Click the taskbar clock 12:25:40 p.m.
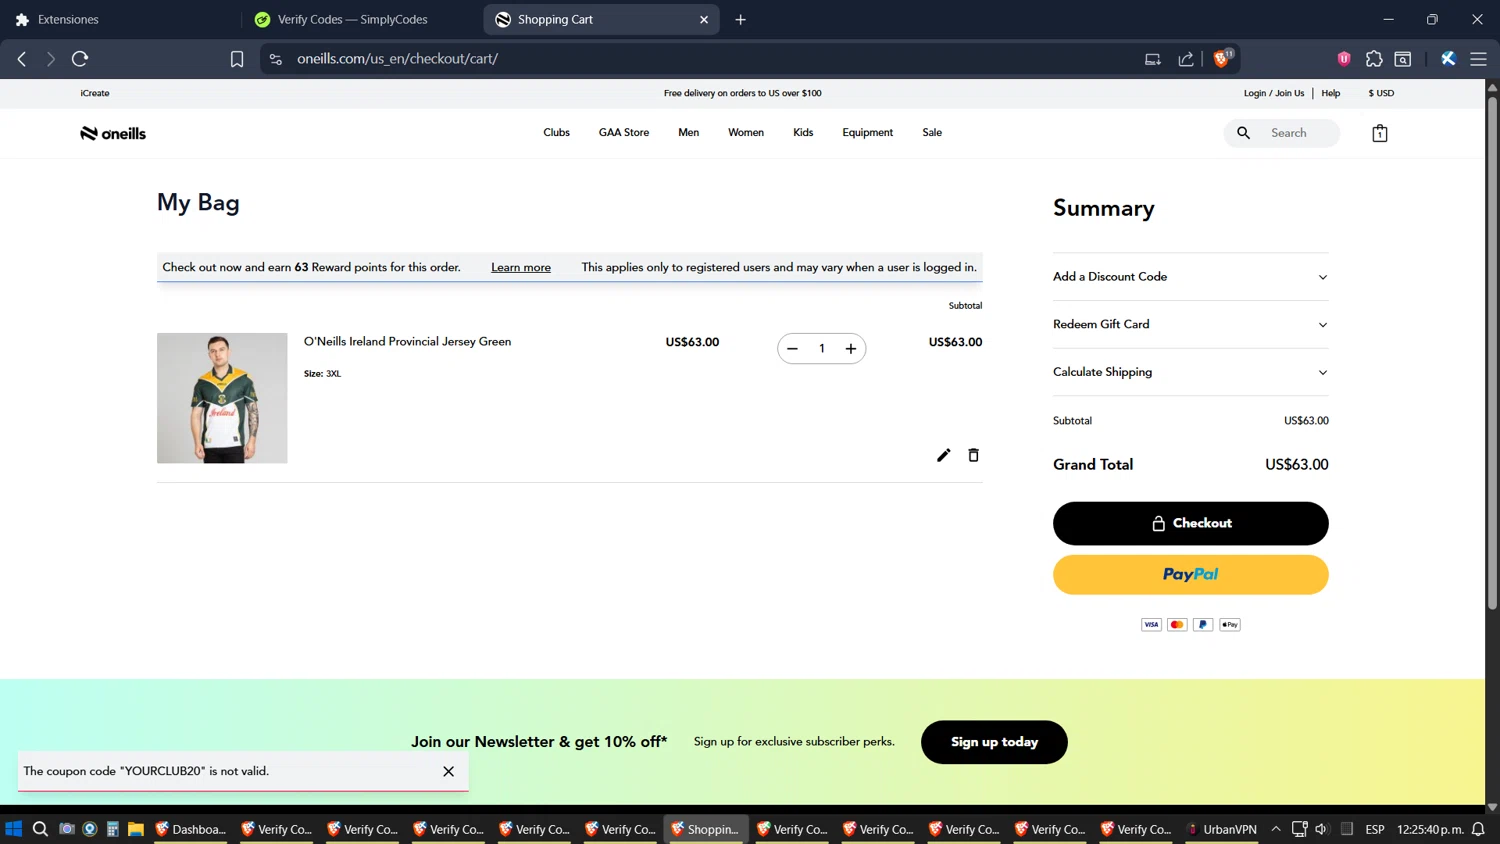The width and height of the screenshot is (1500, 844). point(1430,829)
